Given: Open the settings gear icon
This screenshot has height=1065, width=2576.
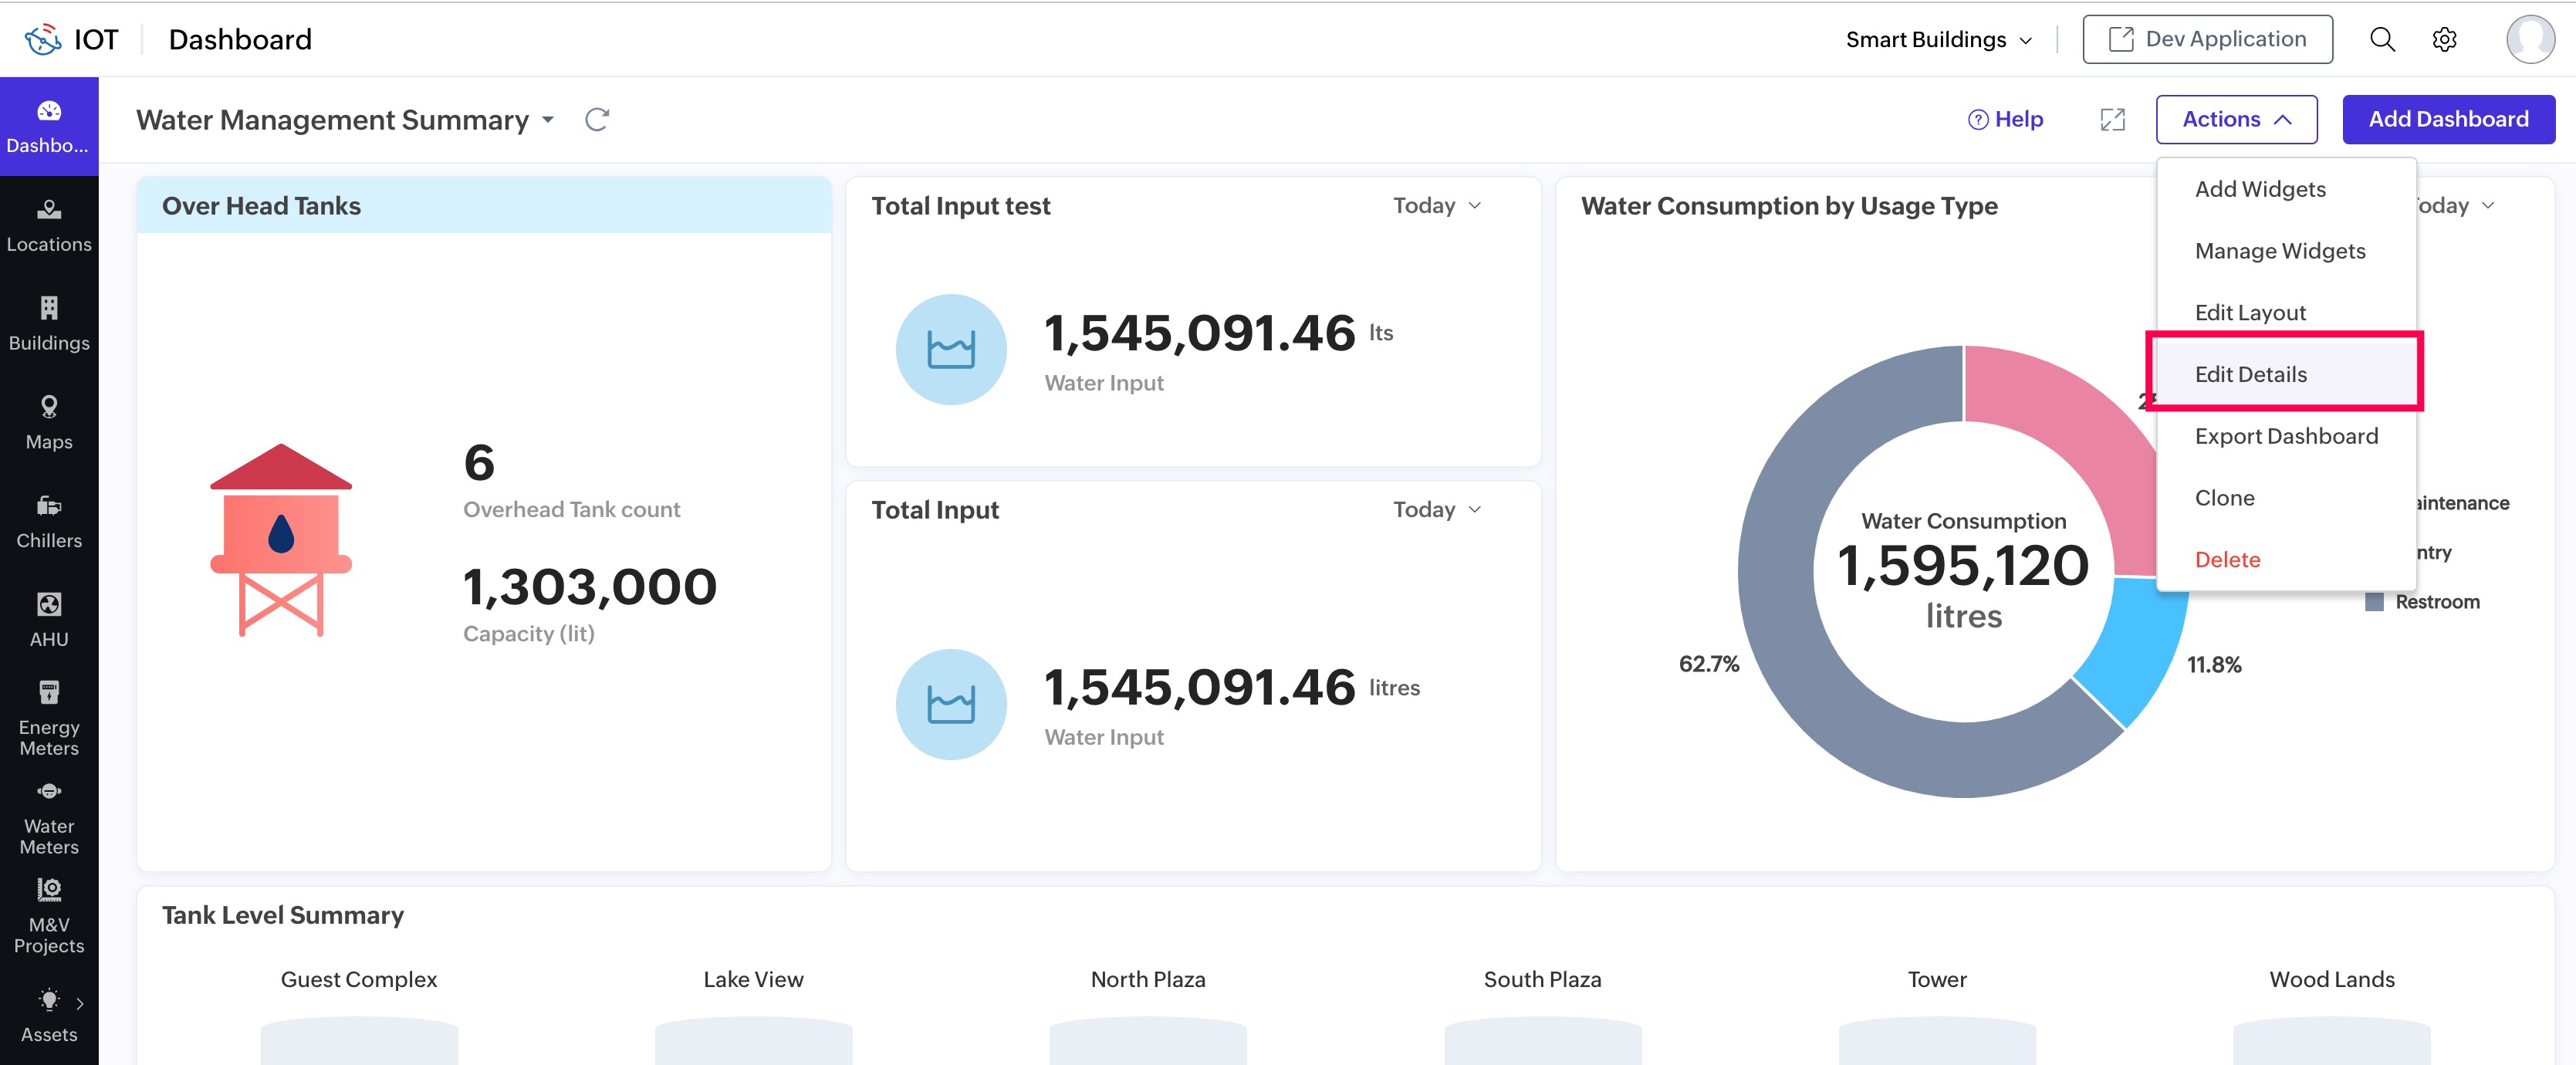Looking at the screenshot, I should point(2444,39).
